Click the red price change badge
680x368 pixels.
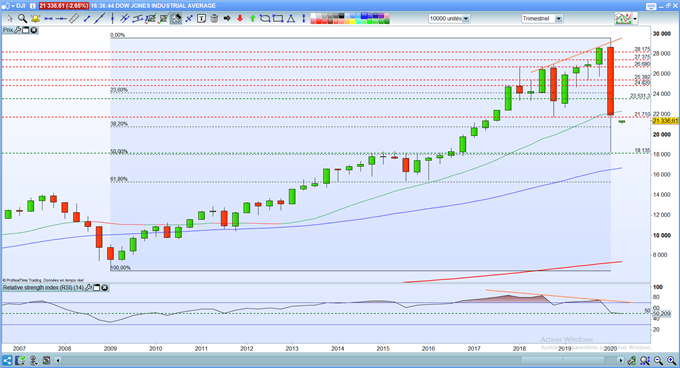pyautogui.click(x=64, y=6)
